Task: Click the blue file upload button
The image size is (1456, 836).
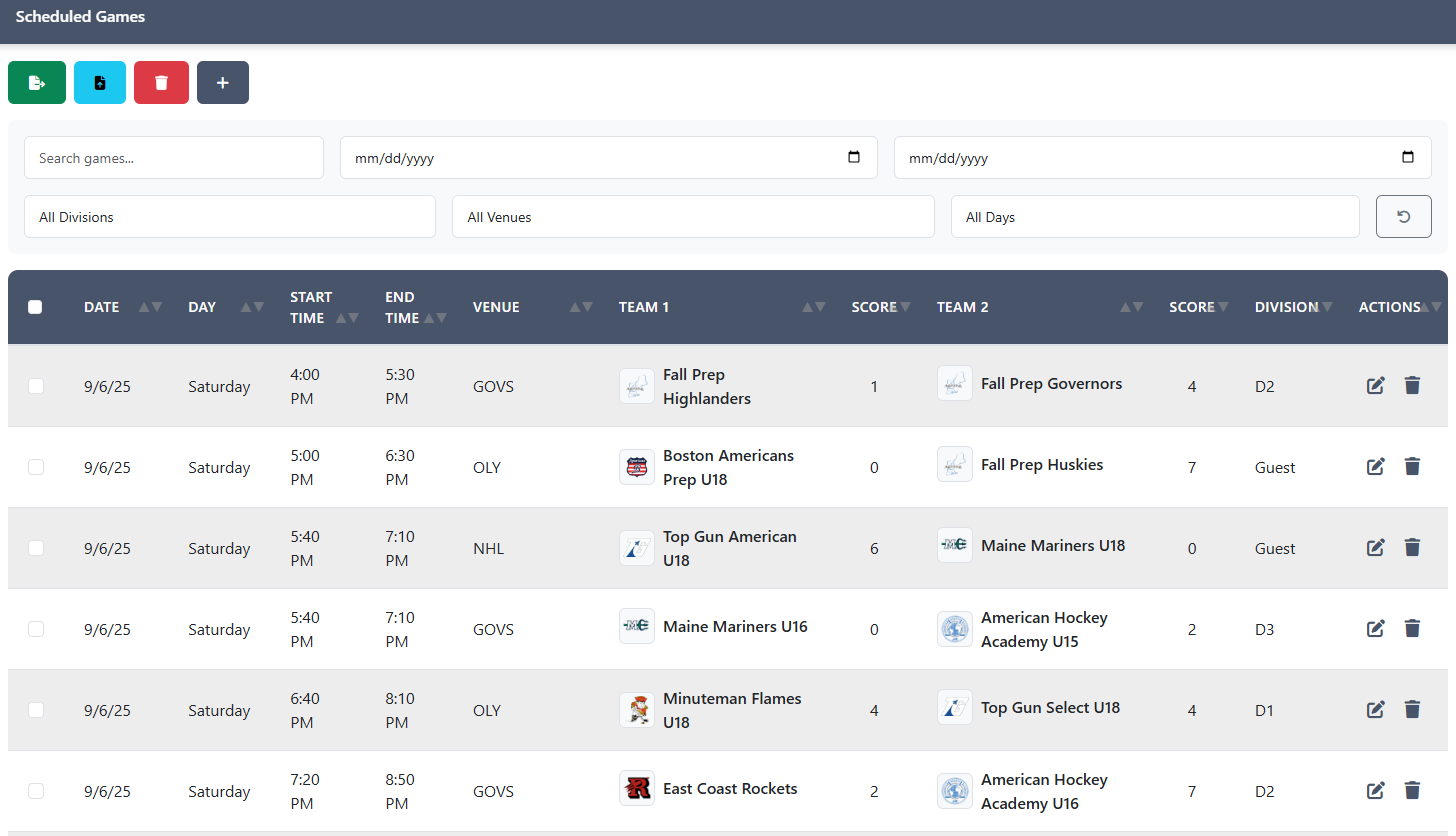Action: click(100, 83)
